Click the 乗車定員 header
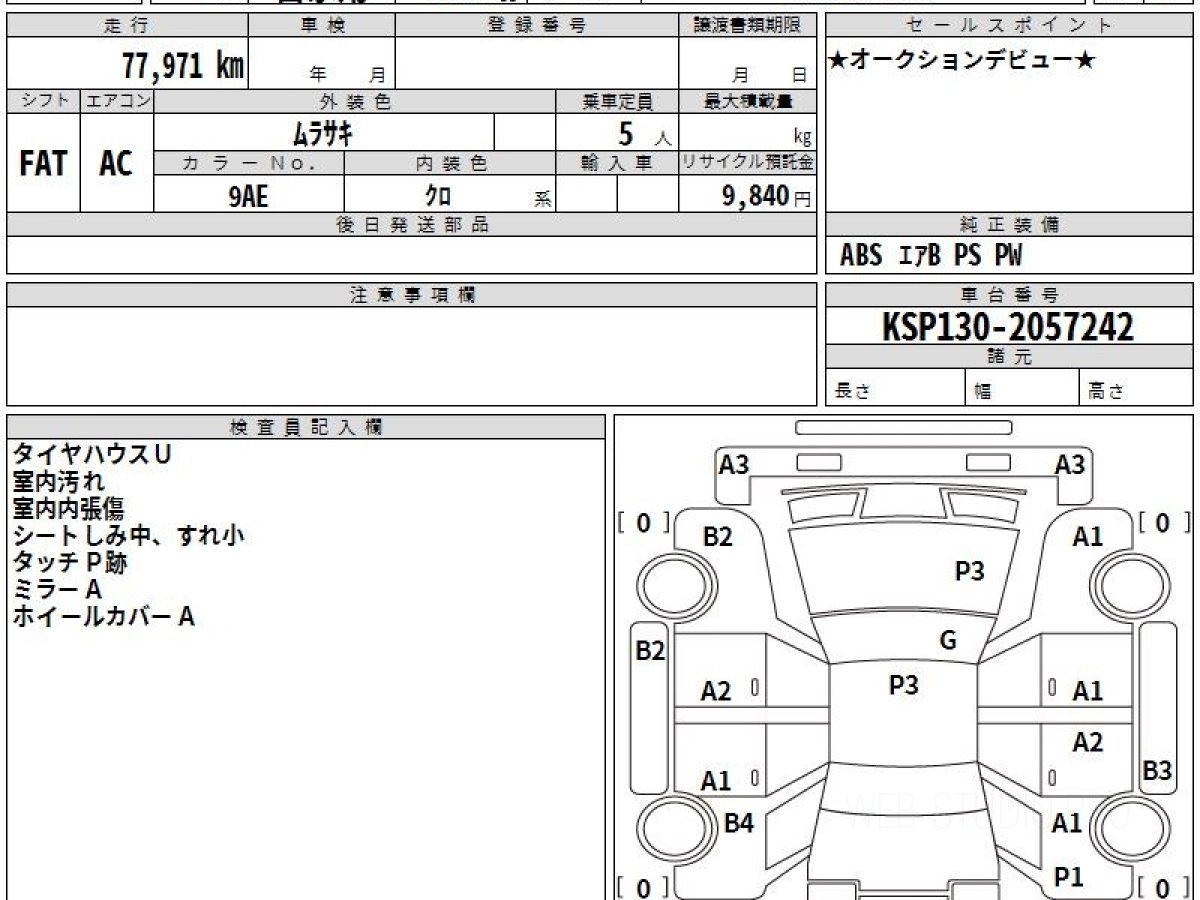This screenshot has height=900, width=1200. point(617,101)
